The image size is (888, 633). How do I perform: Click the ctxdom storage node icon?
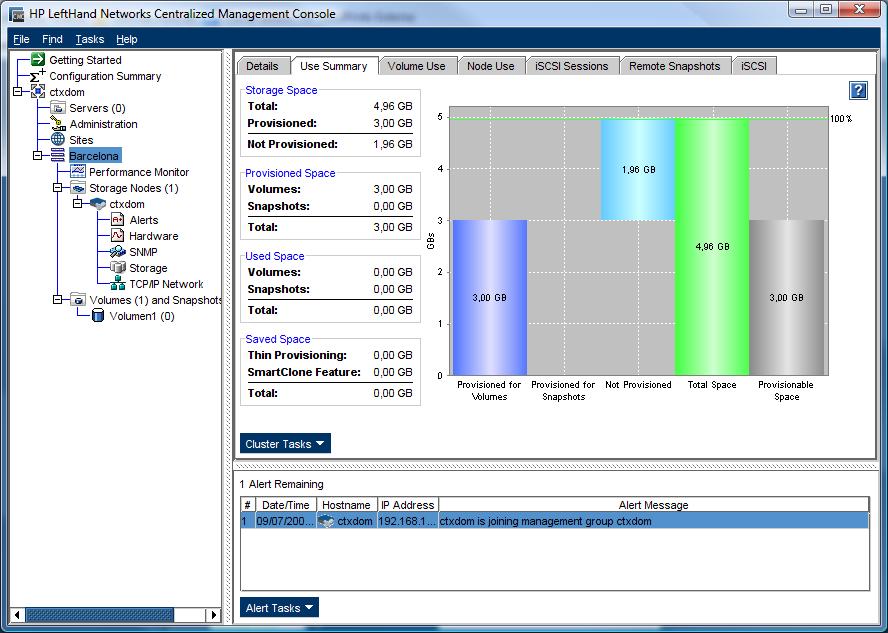tap(98, 203)
